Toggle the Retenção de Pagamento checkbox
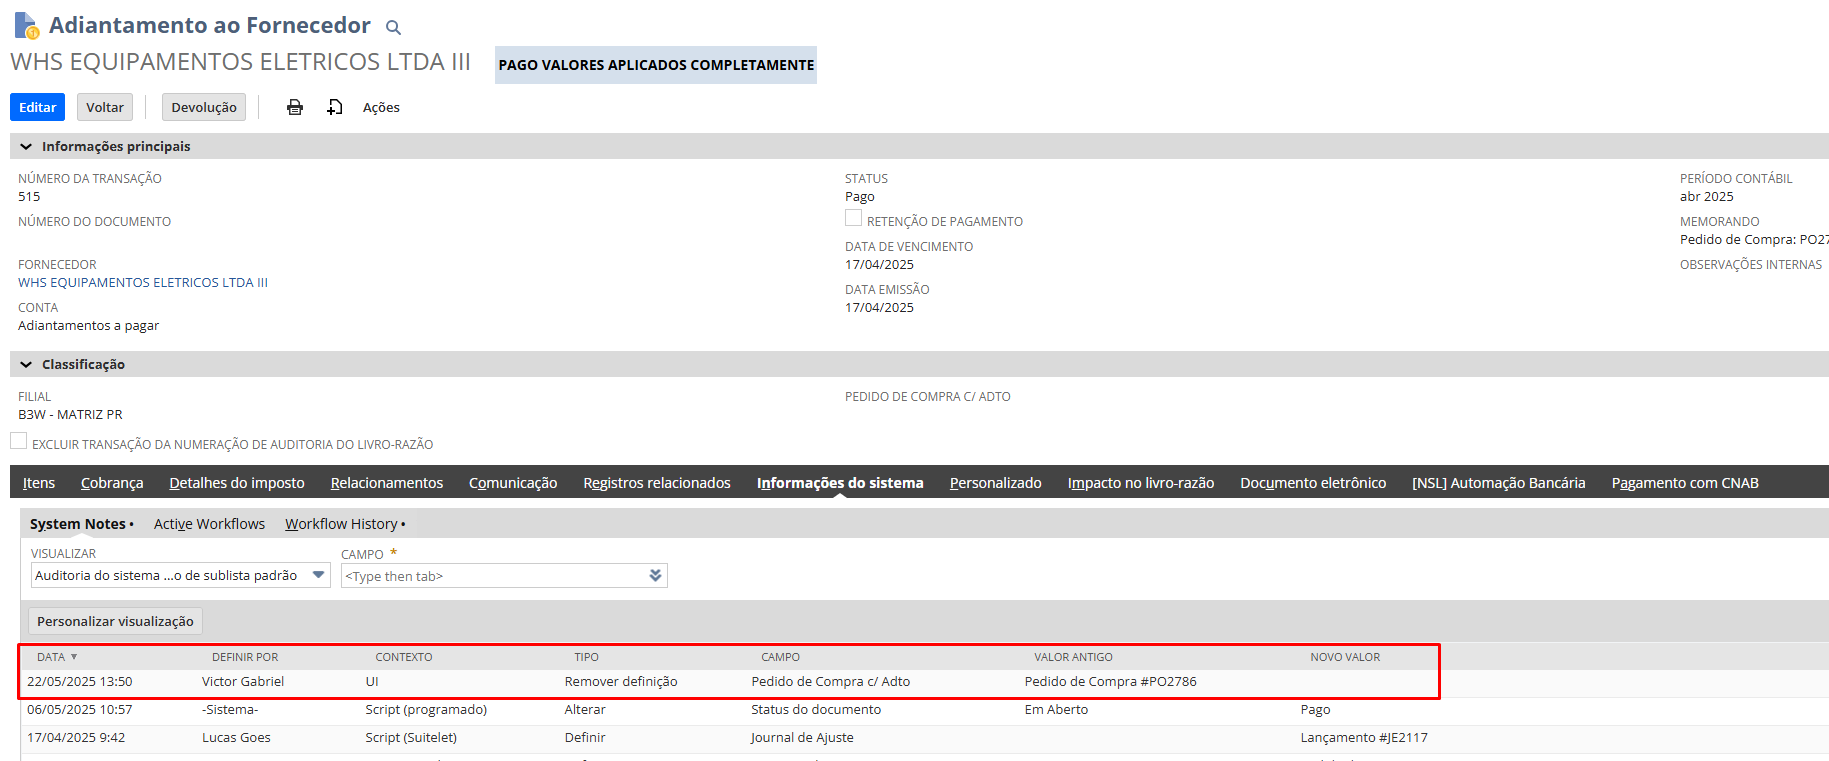This screenshot has height=761, width=1829. pyautogui.click(x=853, y=218)
